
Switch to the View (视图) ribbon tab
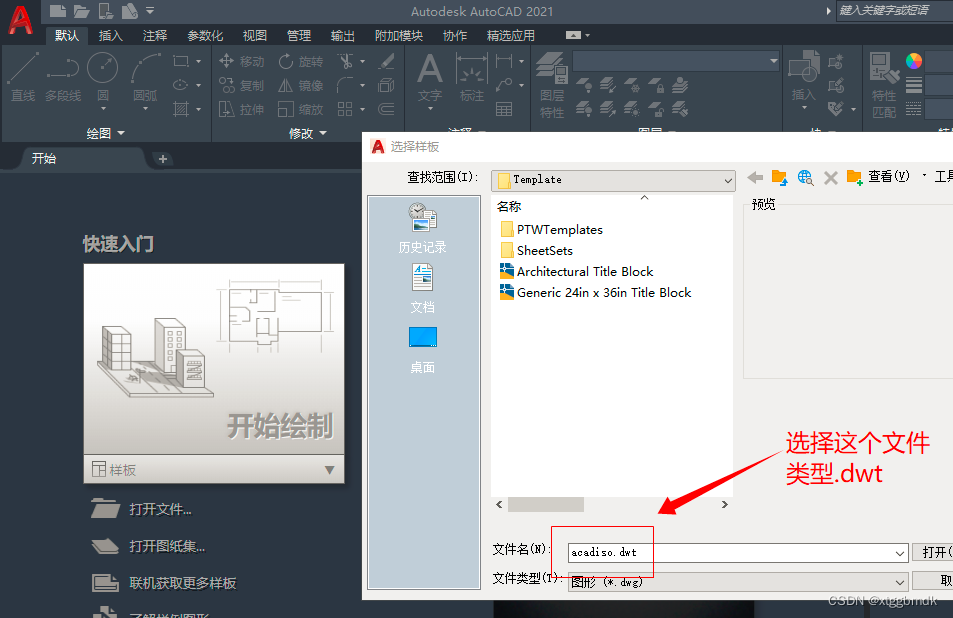click(x=255, y=35)
